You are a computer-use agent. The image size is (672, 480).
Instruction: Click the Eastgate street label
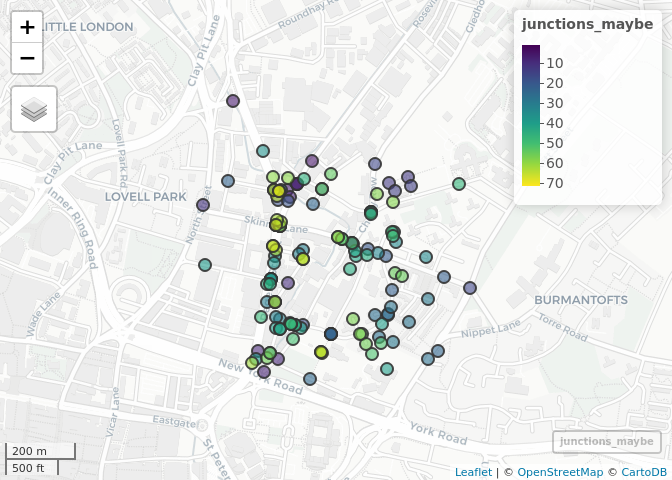(174, 422)
